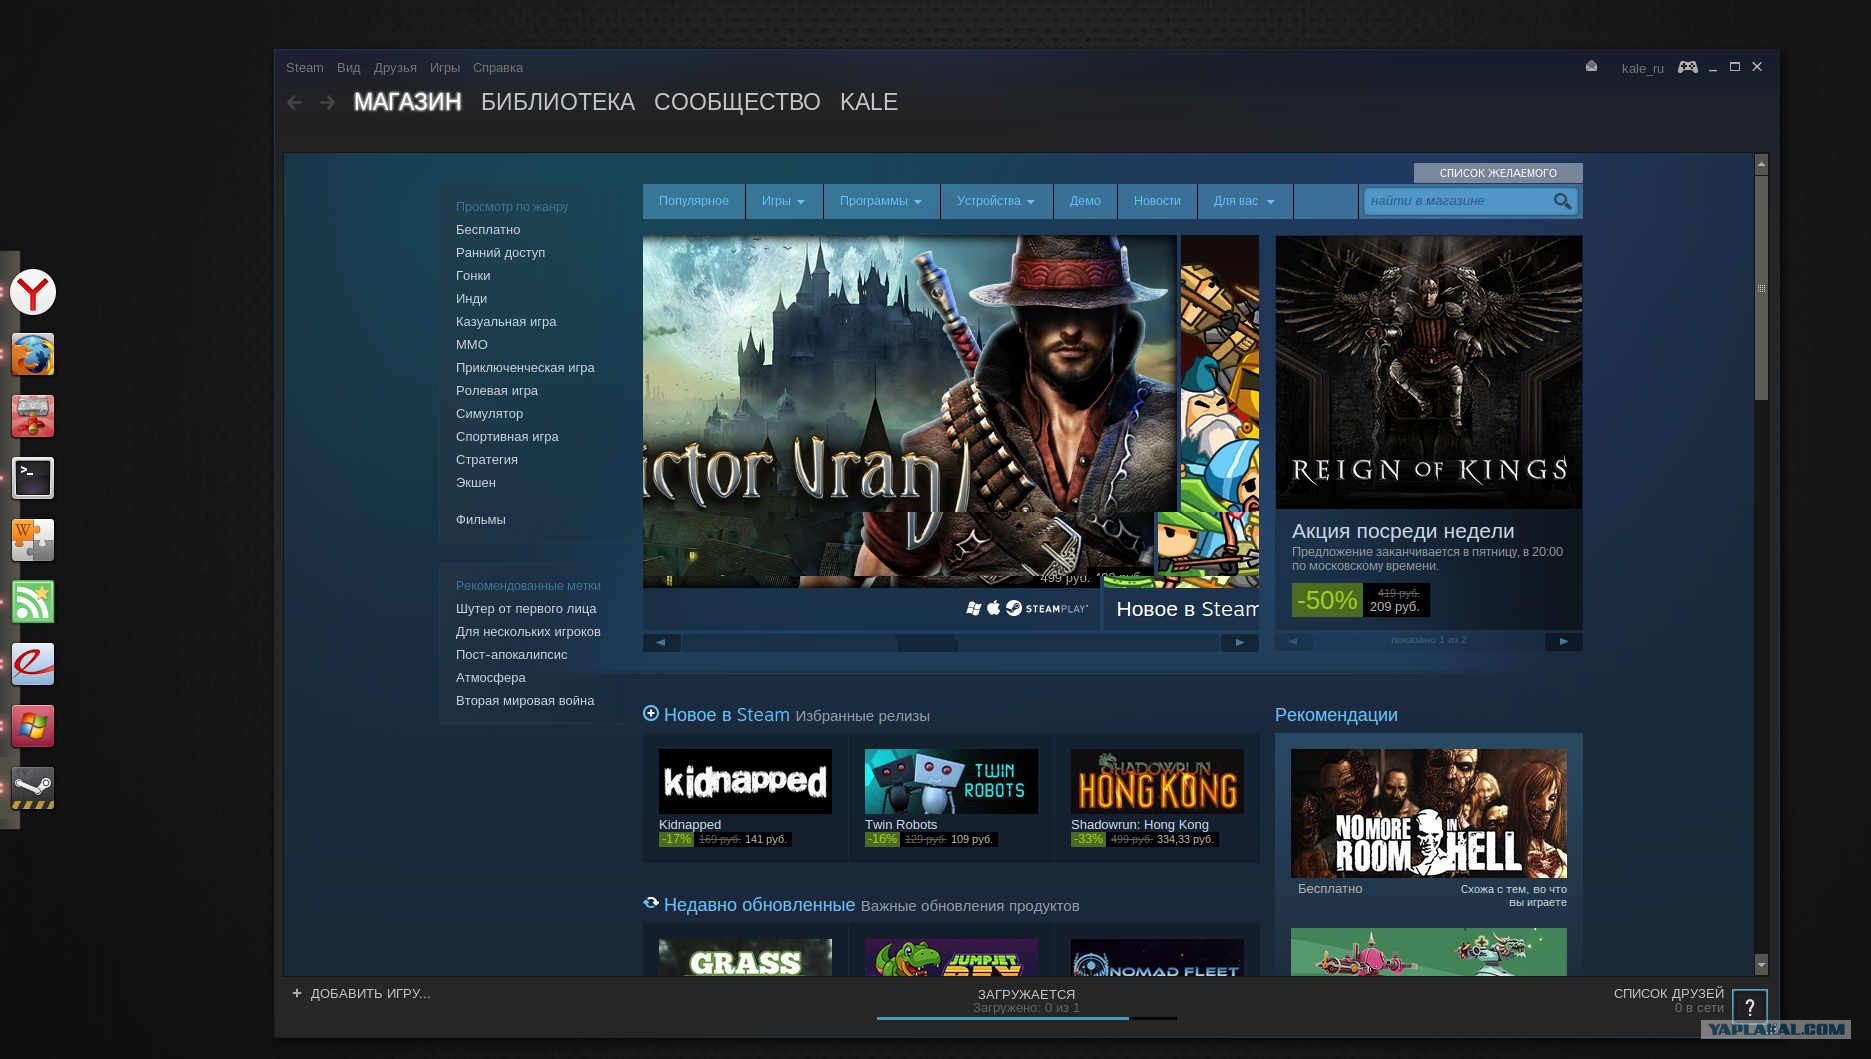Image resolution: width=1871 pixels, height=1059 pixels.
Task: Open the Справка menu
Action: tap(498, 67)
